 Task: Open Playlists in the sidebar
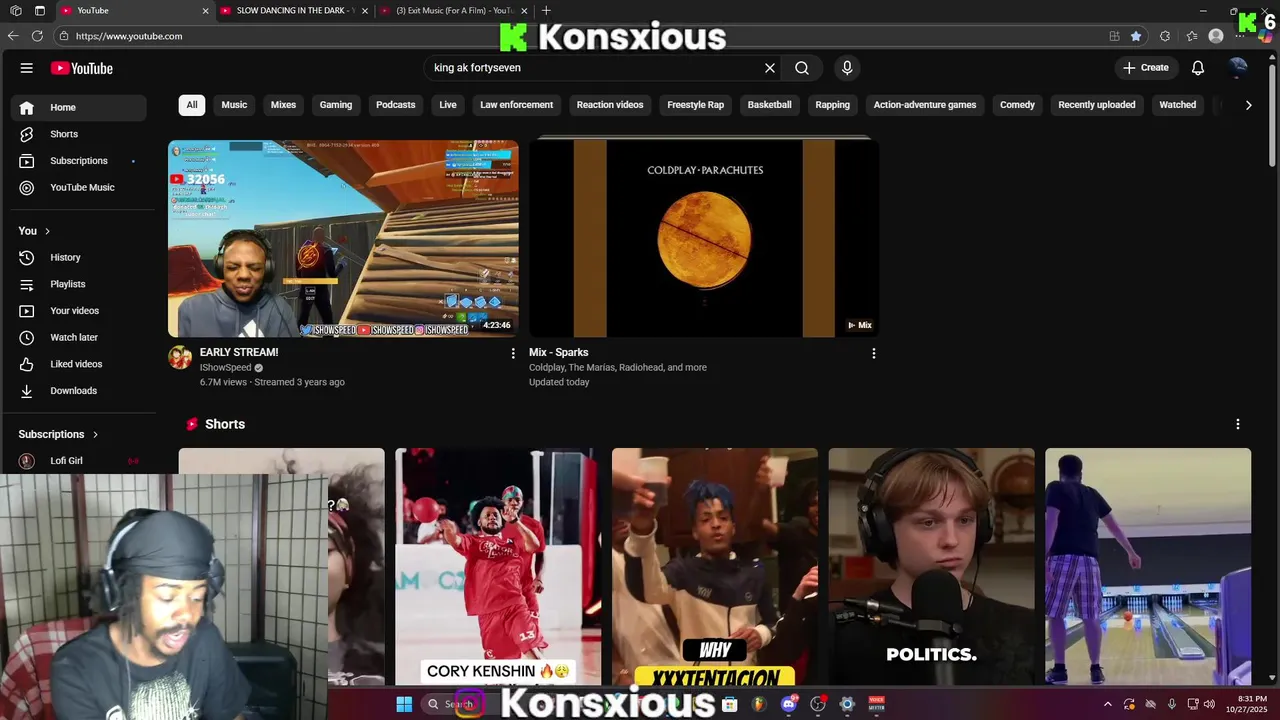[x=79, y=284]
